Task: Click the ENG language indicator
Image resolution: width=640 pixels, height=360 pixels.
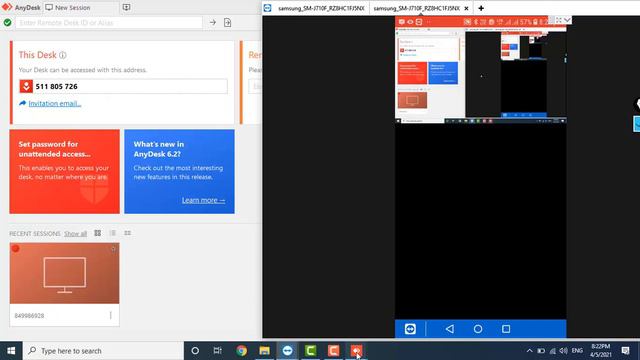Action: point(577,351)
